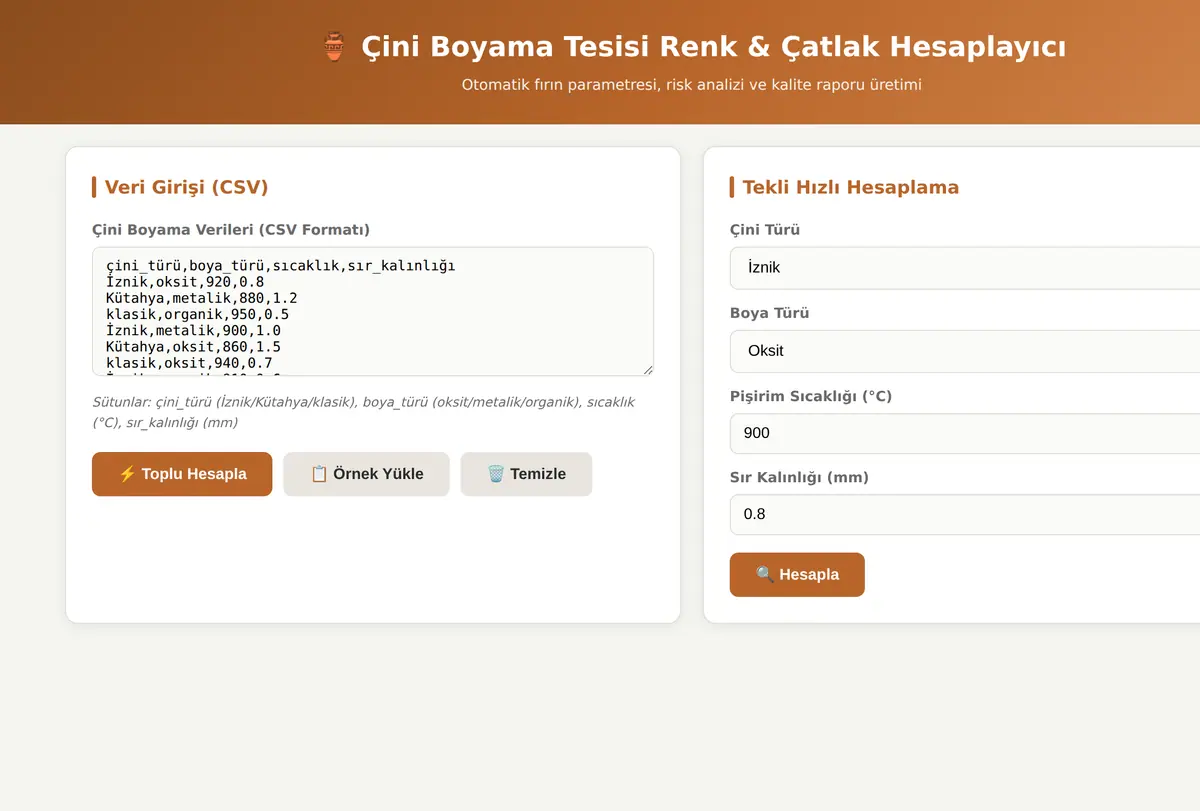Click CSV row Kütahya,oksit,860,1.5

coord(193,346)
